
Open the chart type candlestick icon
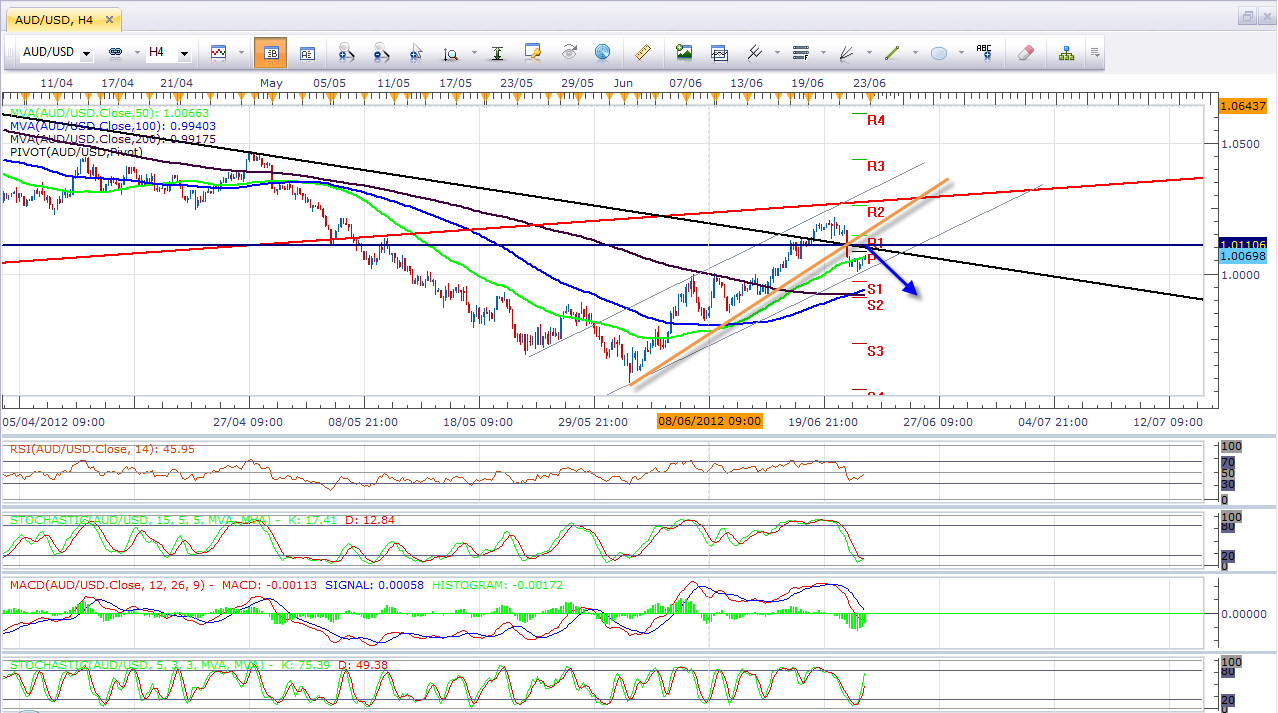[x=218, y=52]
